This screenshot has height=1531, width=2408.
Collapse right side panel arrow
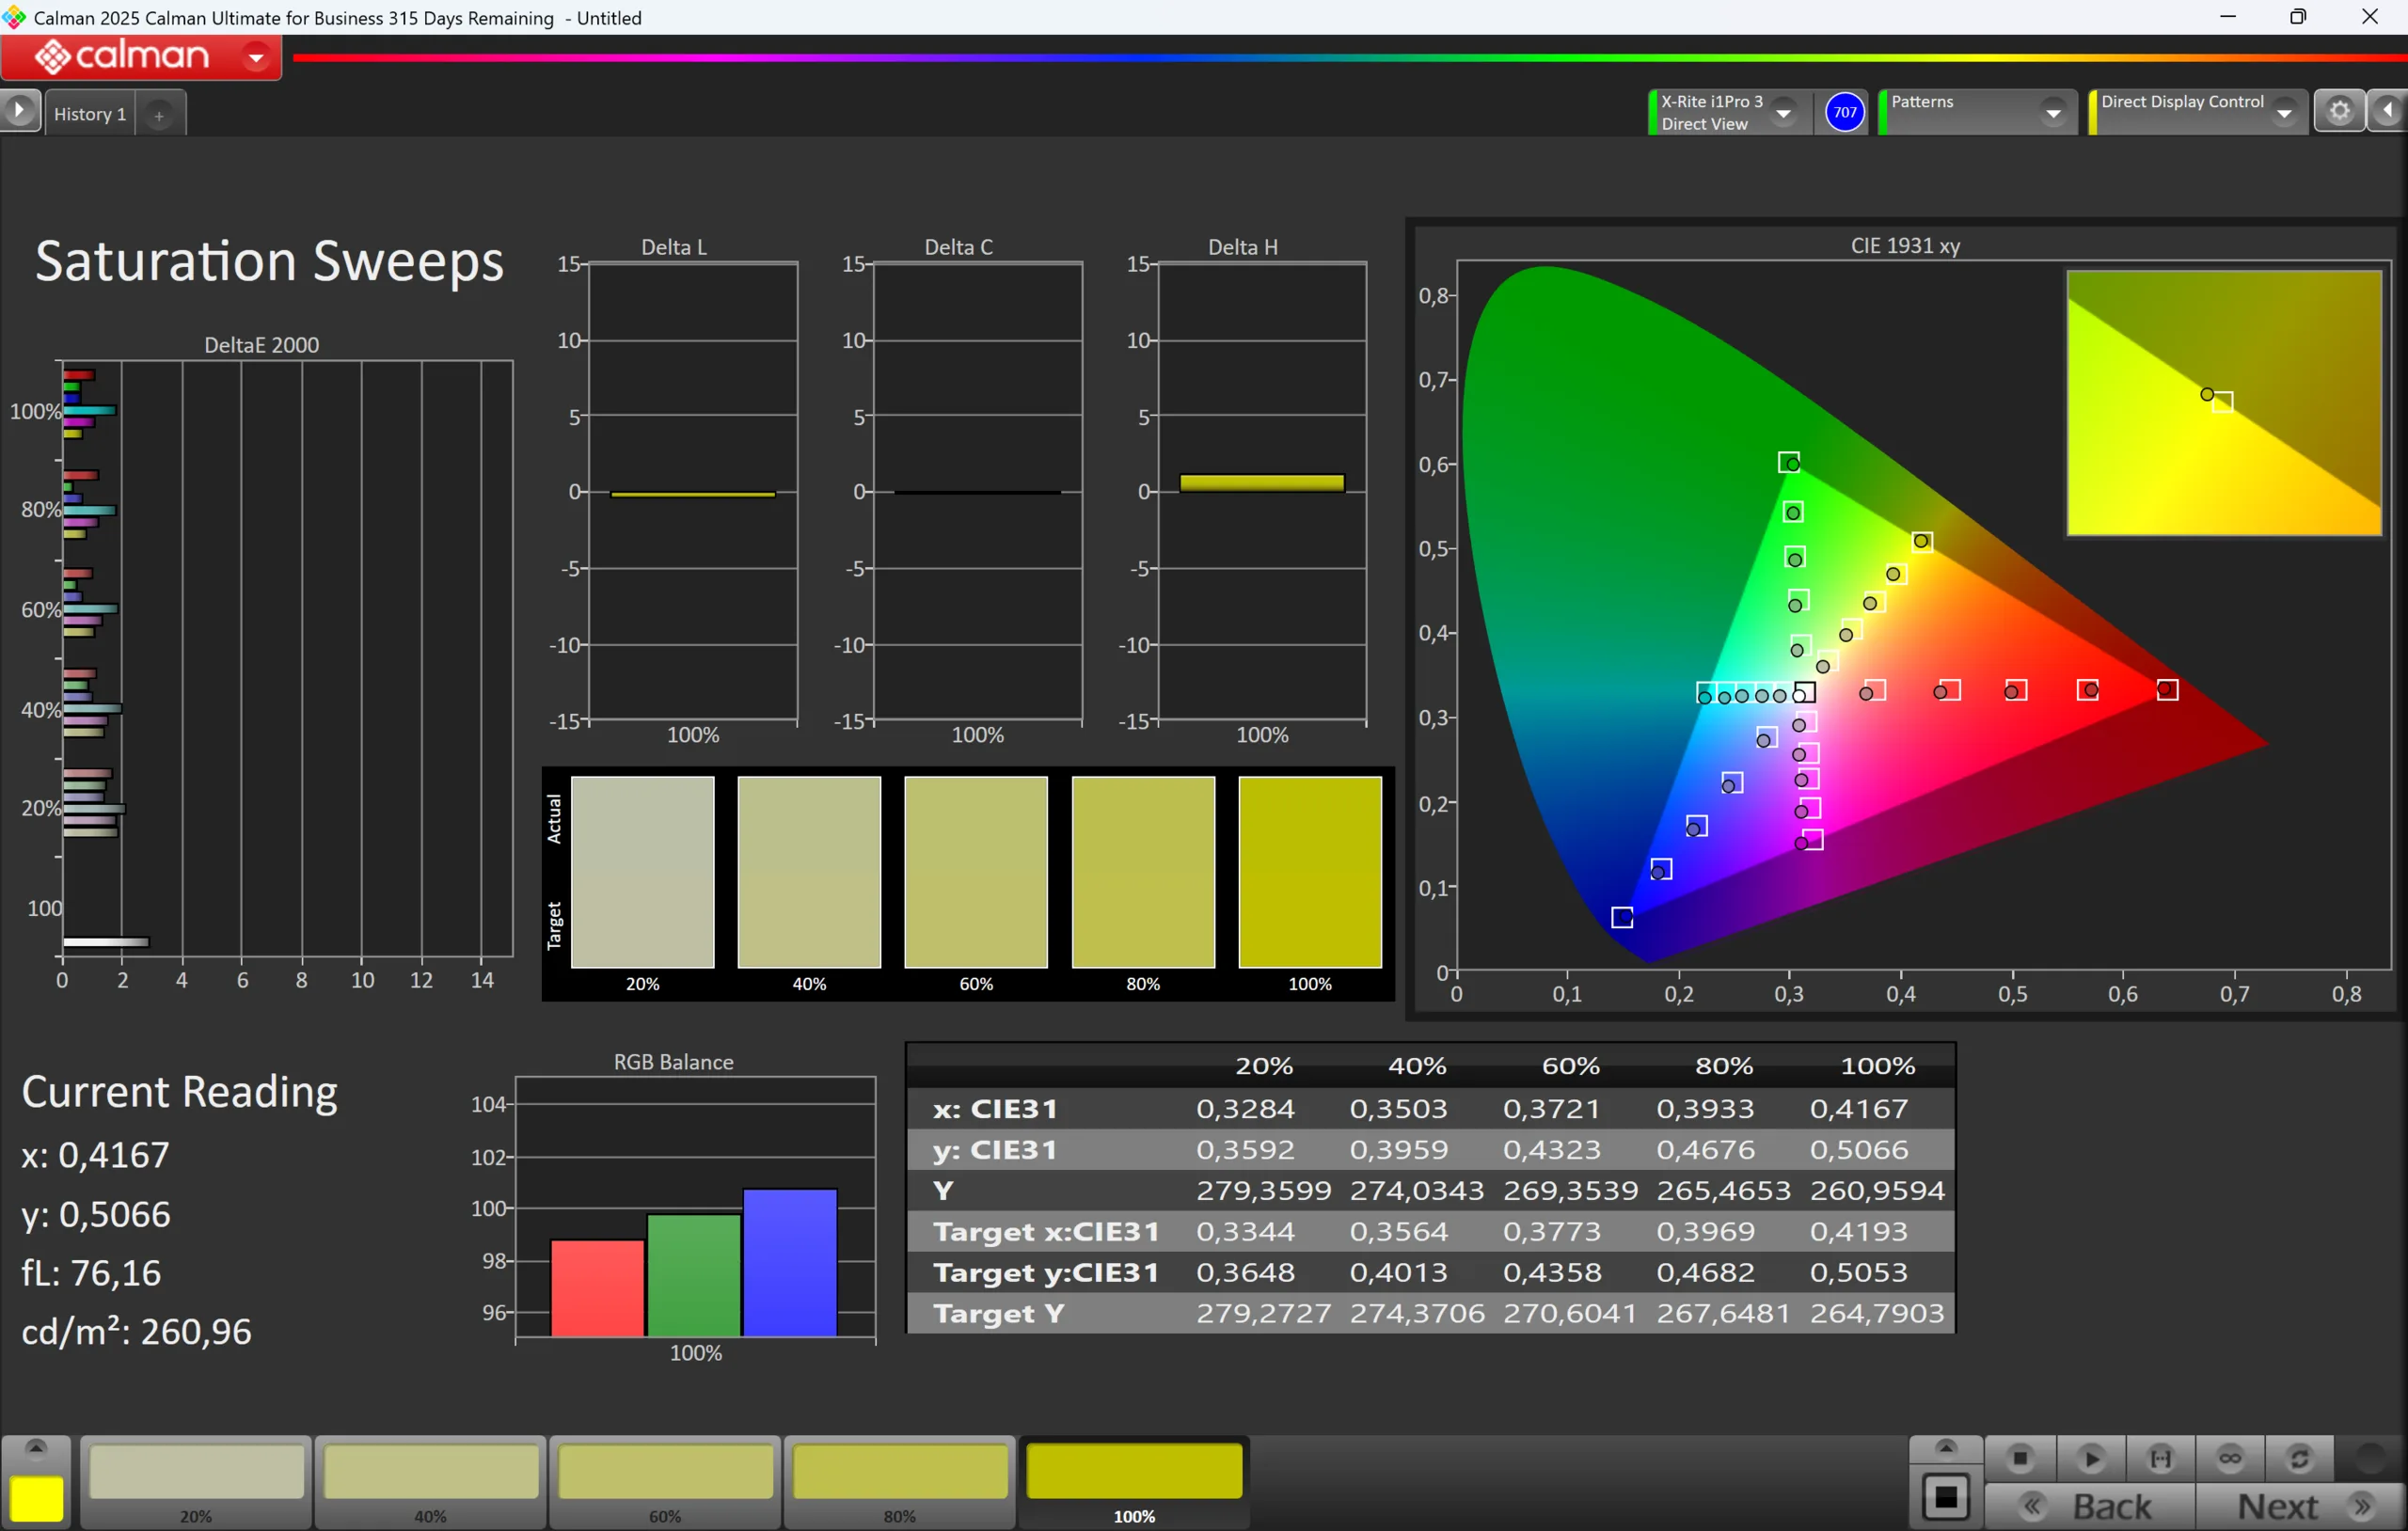coord(2389,111)
